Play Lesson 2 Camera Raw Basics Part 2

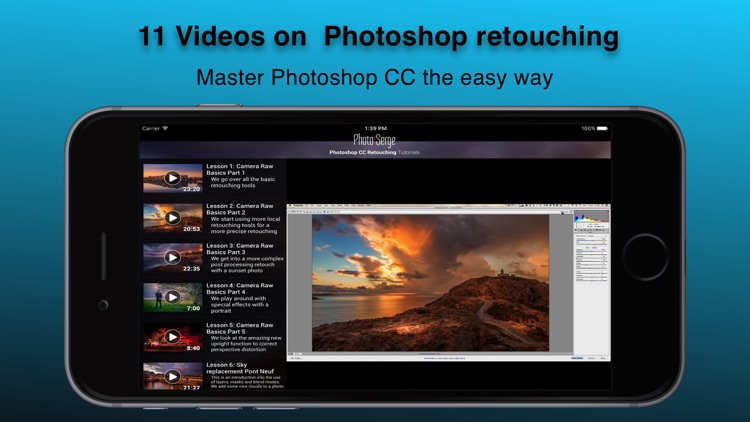click(x=172, y=218)
